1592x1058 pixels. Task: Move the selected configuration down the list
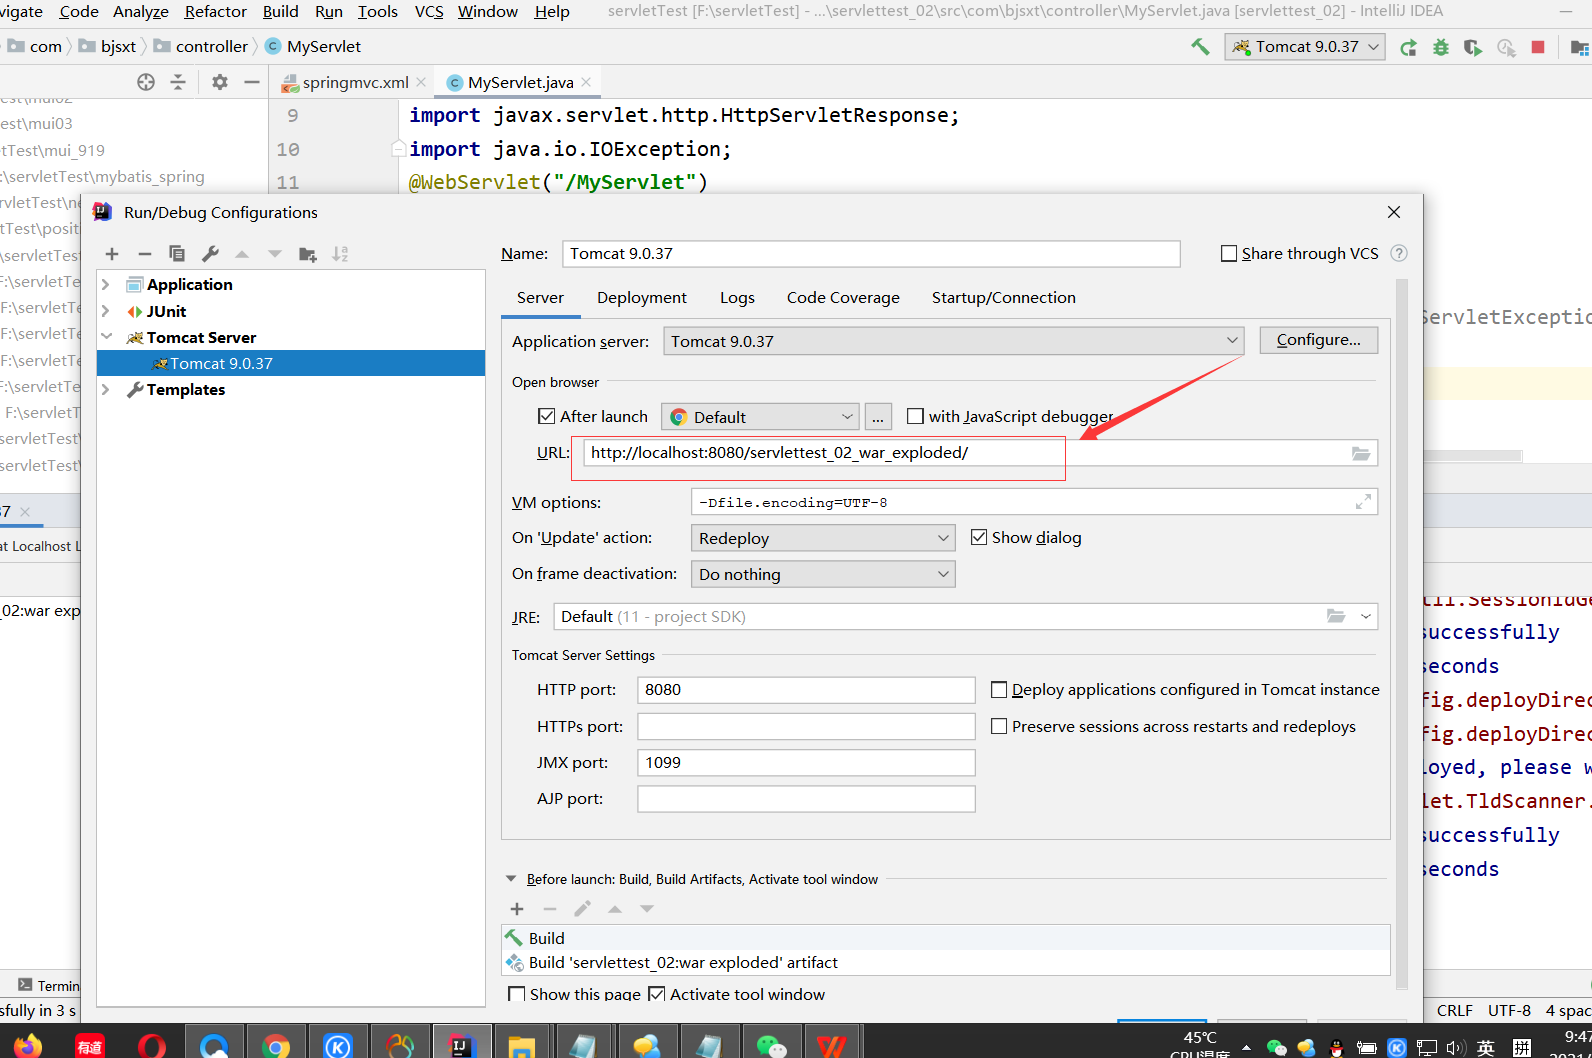pos(275,254)
